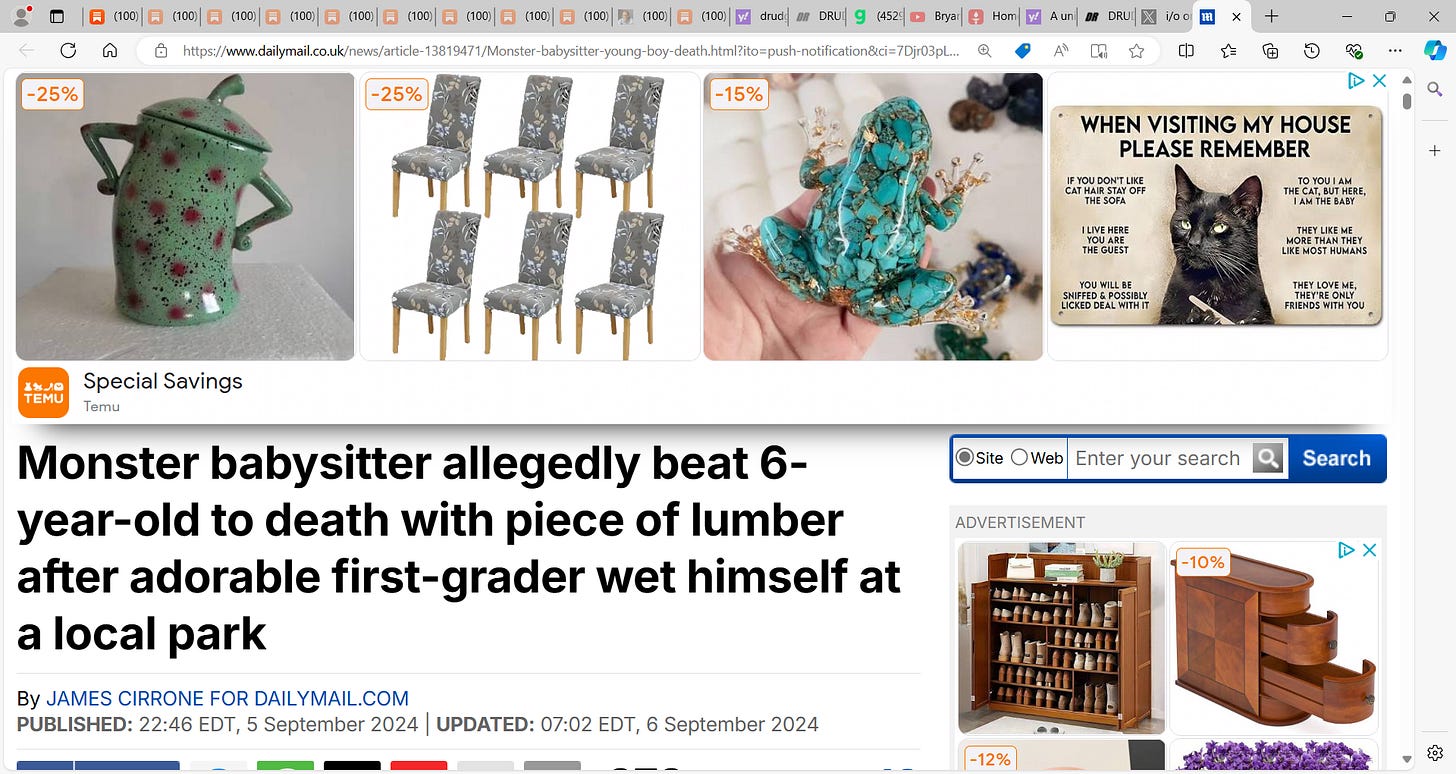Select the Web search radio option

[x=1019, y=457]
